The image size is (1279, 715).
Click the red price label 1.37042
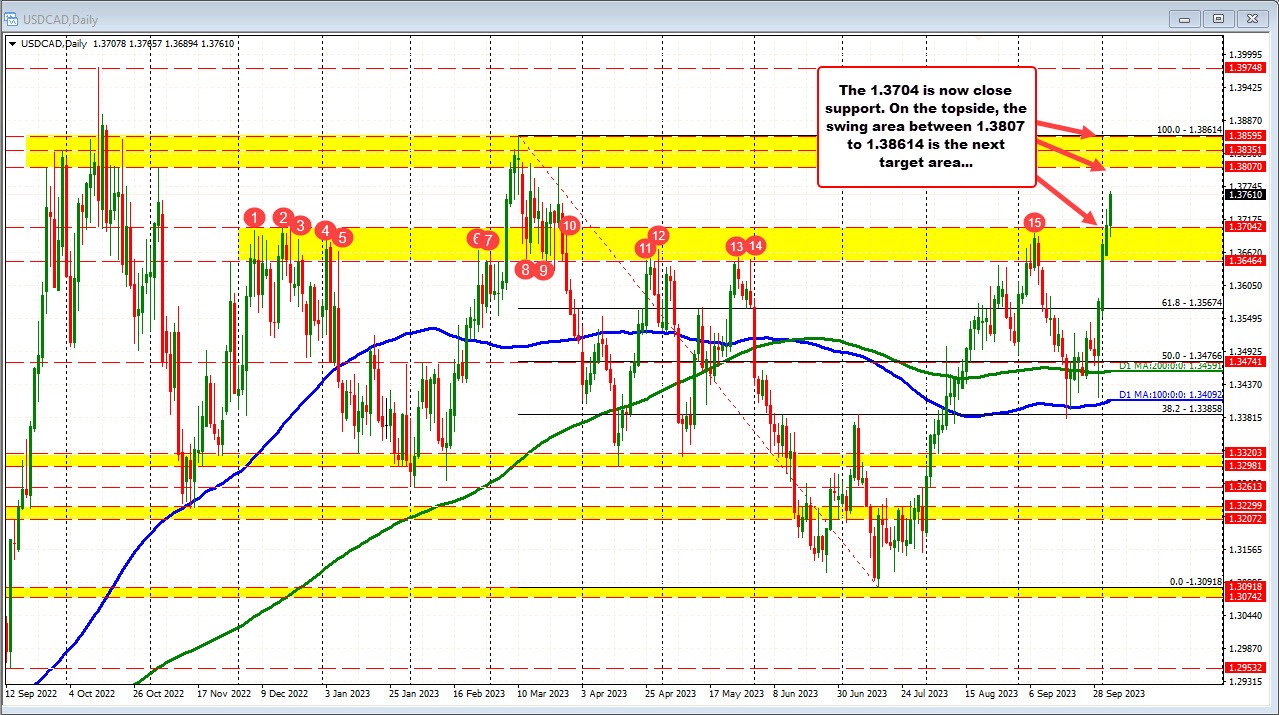(1245, 227)
